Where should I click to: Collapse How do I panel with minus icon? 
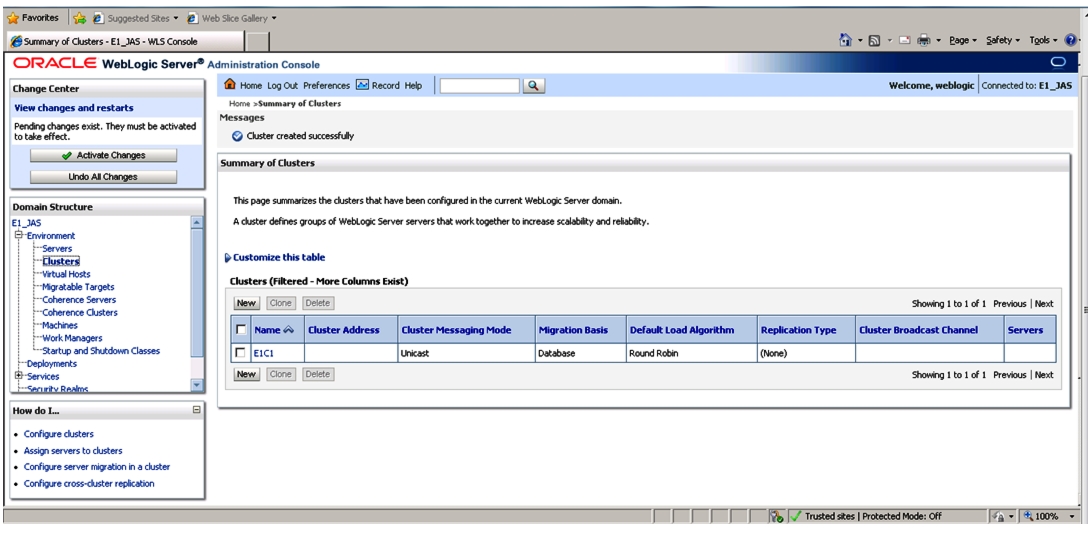tap(196, 410)
